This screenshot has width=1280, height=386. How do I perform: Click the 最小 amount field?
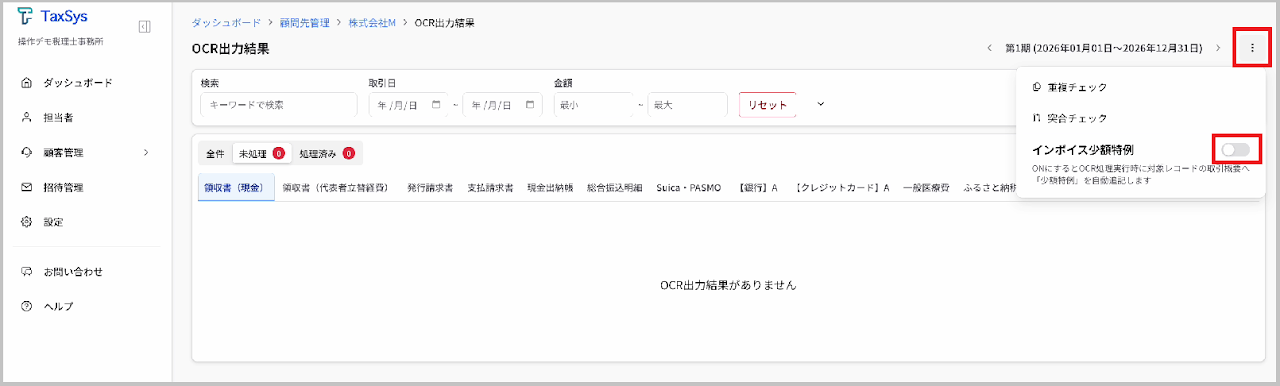[x=594, y=105]
